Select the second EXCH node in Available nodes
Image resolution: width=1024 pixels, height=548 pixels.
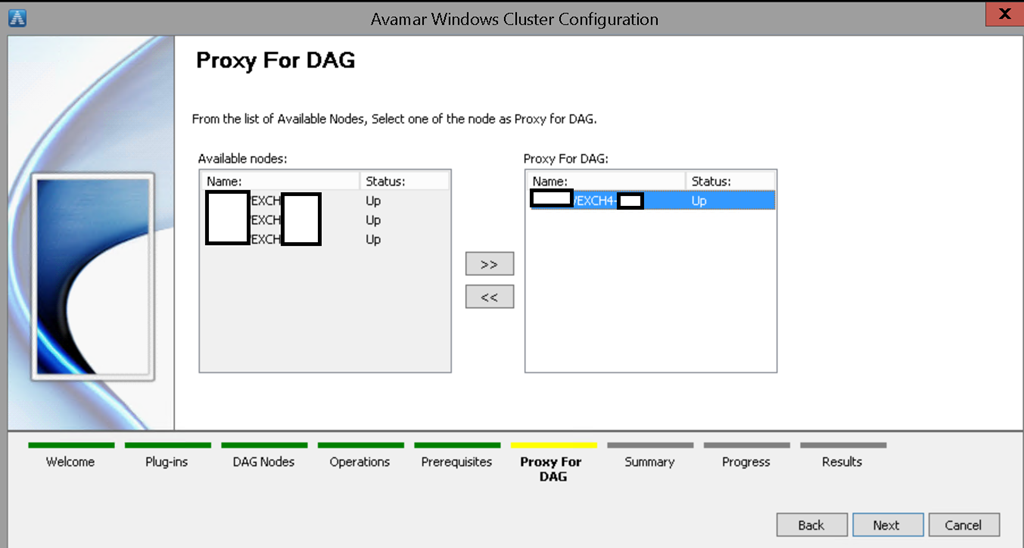[x=325, y=220]
